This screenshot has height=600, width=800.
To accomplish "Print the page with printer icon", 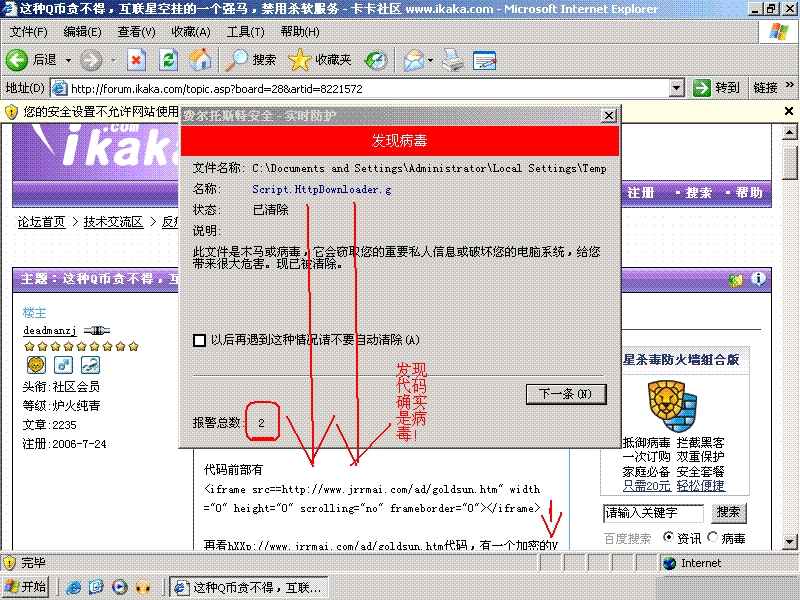I will pos(453,60).
